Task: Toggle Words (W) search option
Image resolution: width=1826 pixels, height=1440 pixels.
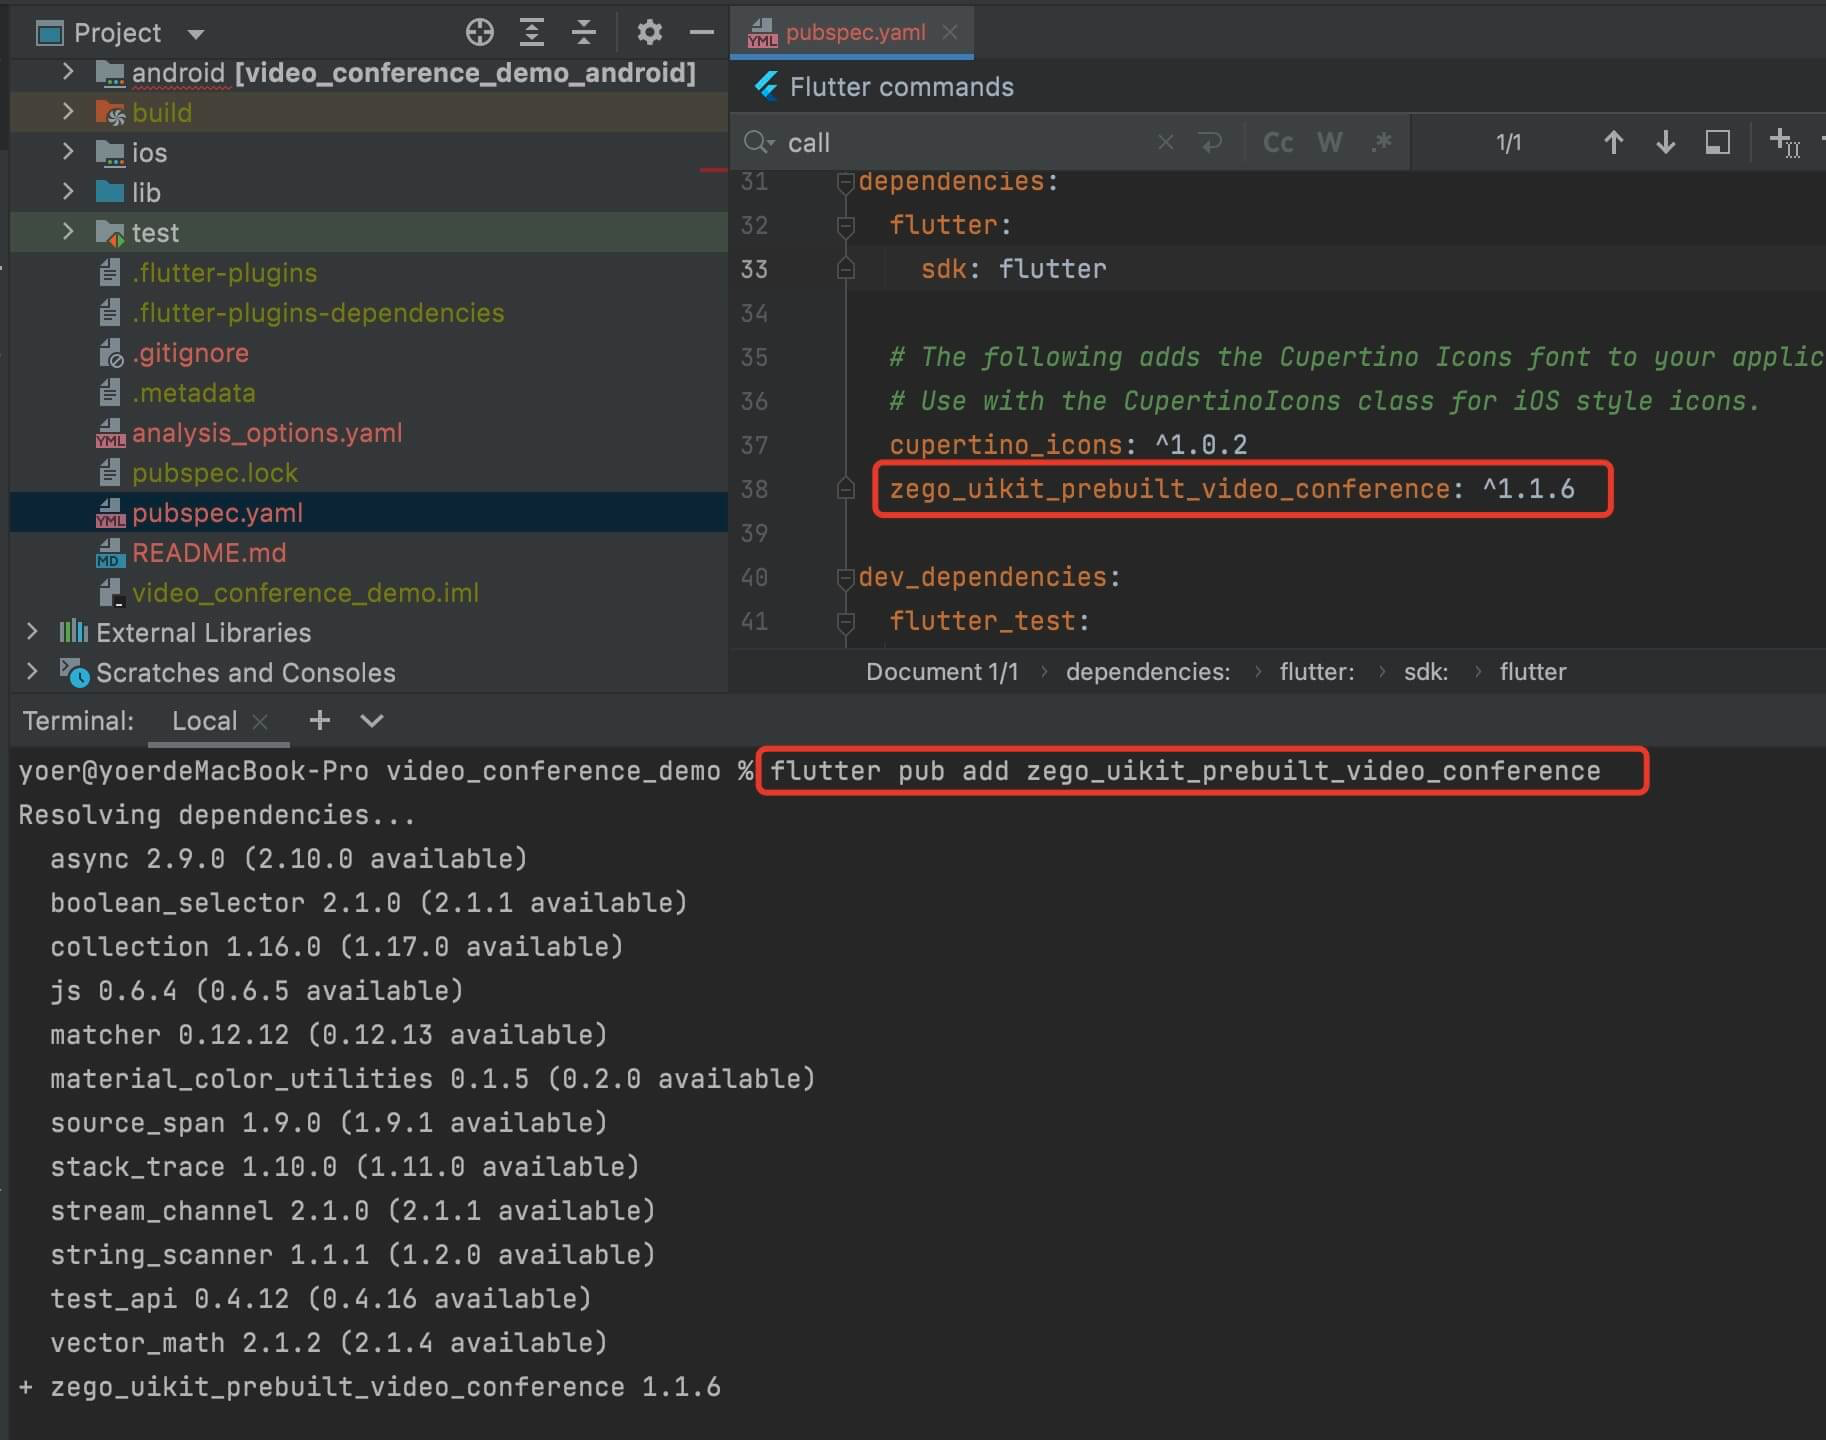Action: [1329, 143]
